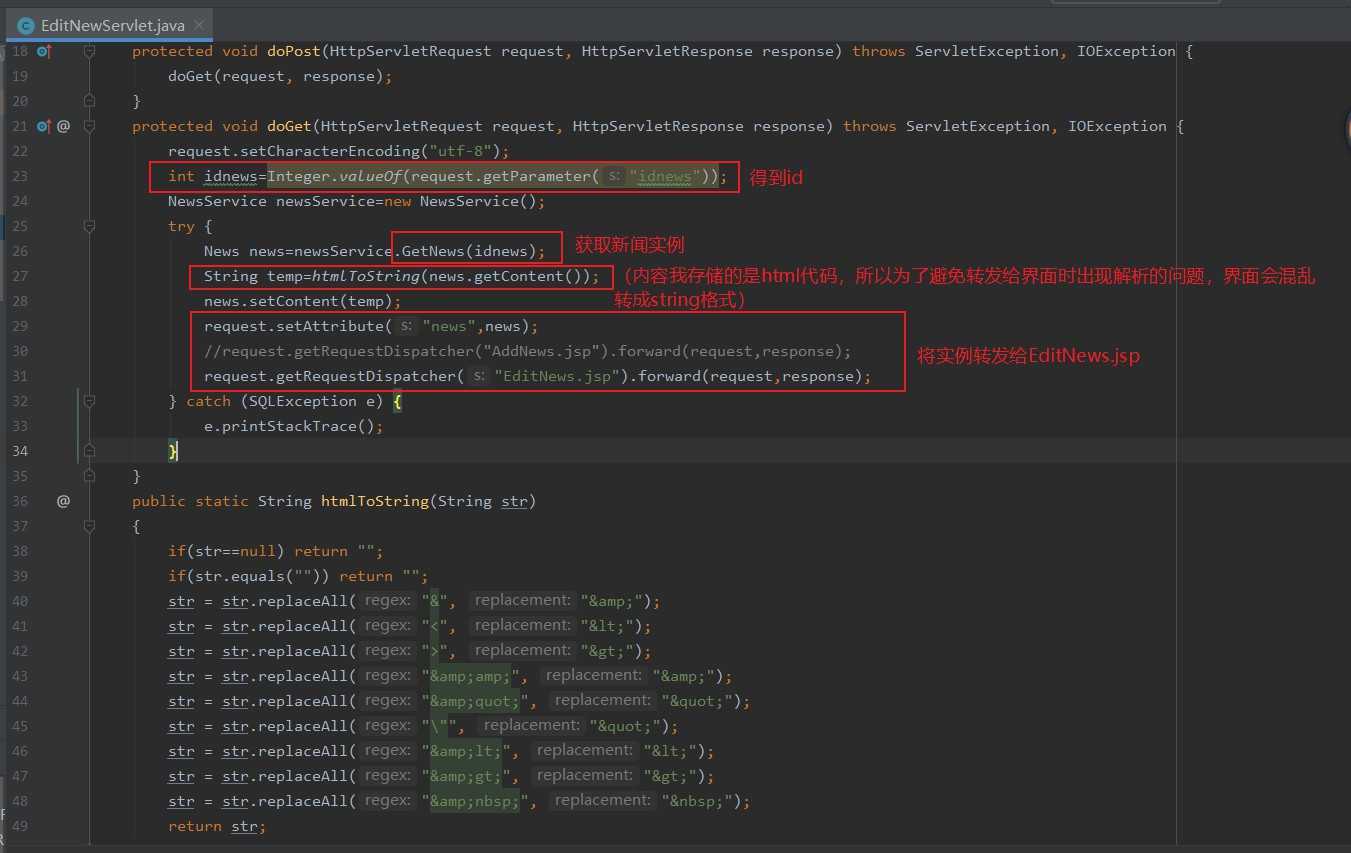Click news.setContent(temp) statement
Screen dimensions: 1351x853
click(302, 301)
